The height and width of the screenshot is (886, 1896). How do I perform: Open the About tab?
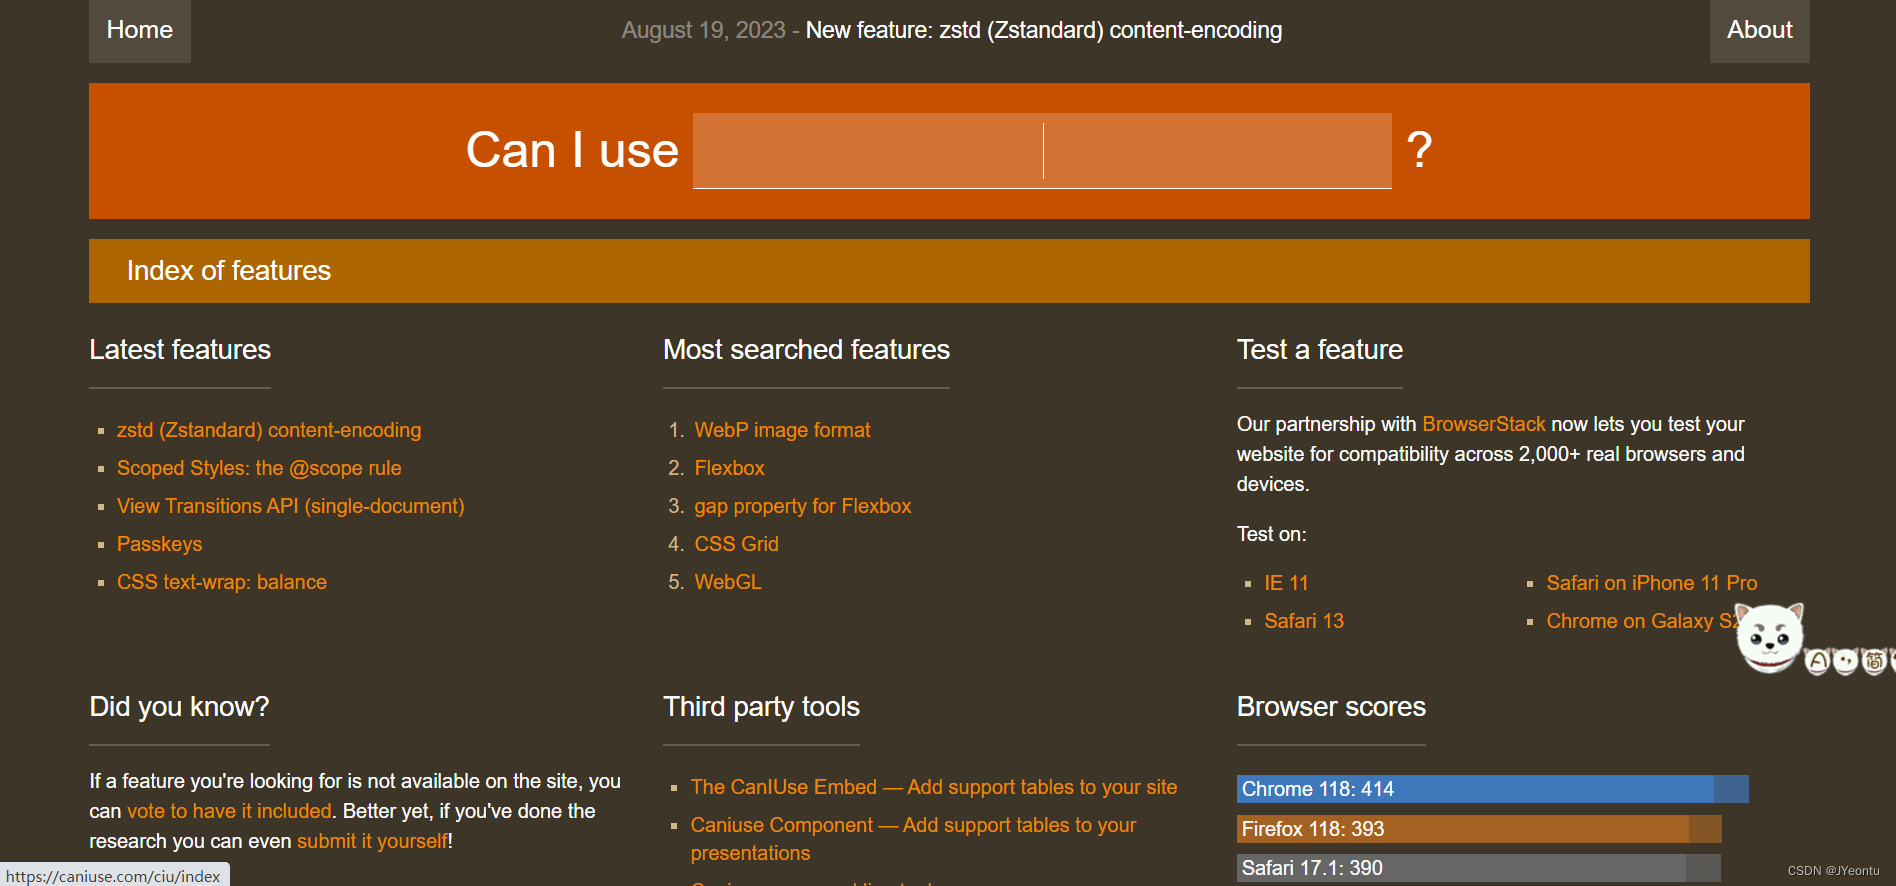tap(1759, 30)
